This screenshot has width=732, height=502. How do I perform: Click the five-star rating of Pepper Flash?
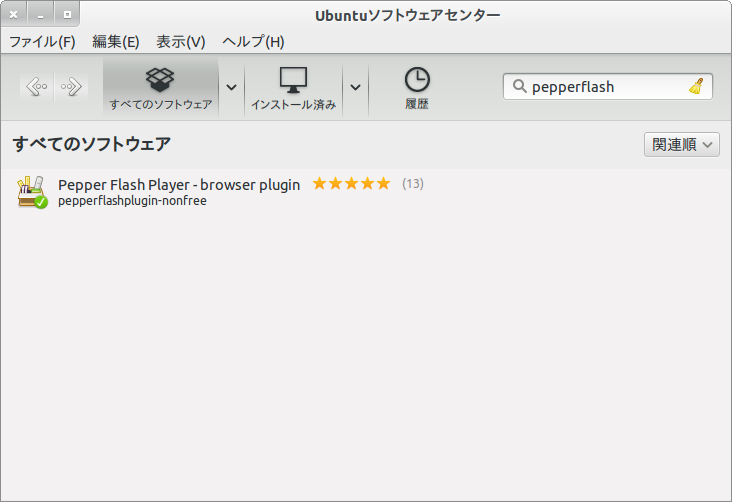pyautogui.click(x=351, y=184)
